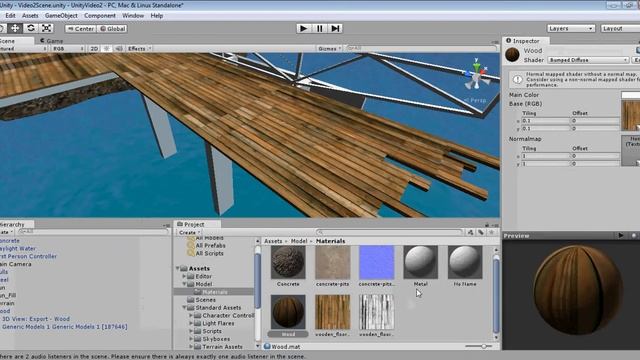640x360 pixels.
Task: Open the GameObject menu
Action: tap(61, 16)
